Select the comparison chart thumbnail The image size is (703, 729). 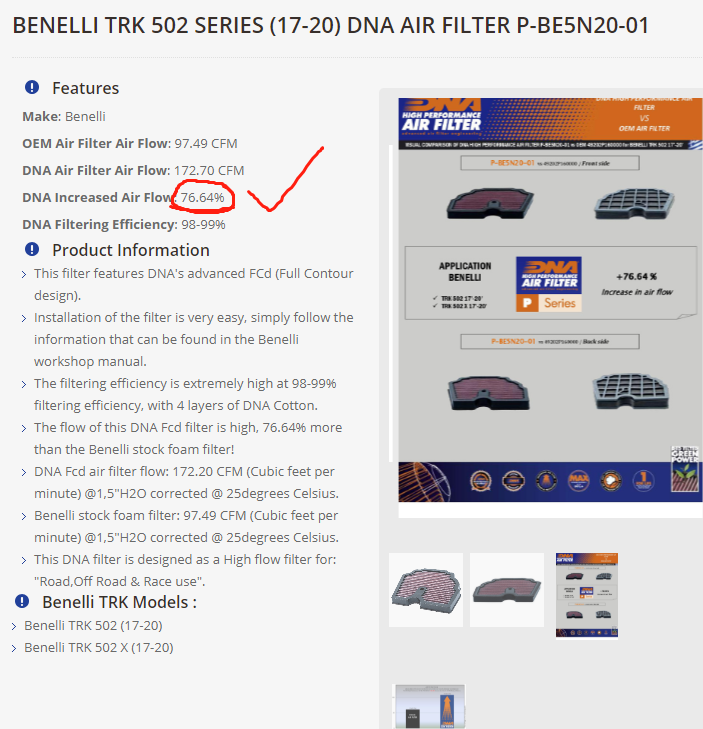pos(587,595)
